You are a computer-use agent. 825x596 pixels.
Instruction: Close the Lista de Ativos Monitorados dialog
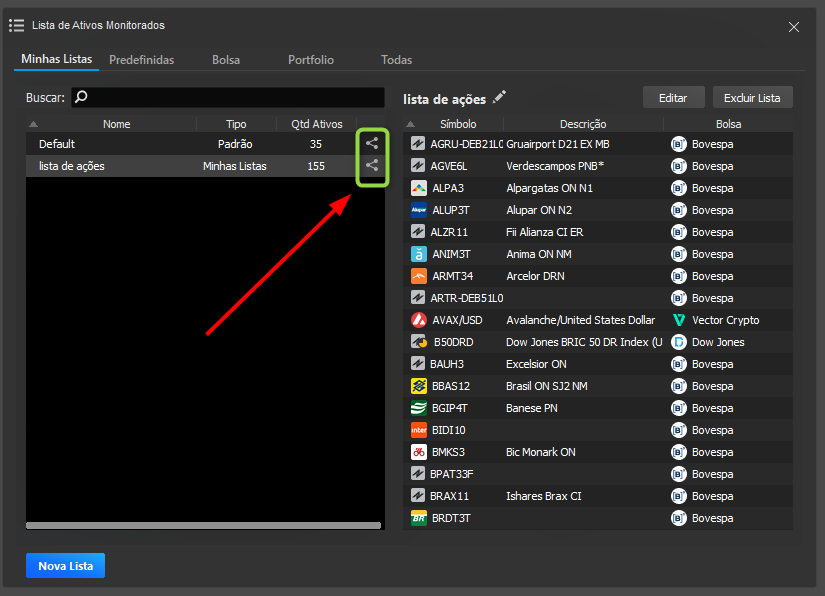pyautogui.click(x=793, y=27)
